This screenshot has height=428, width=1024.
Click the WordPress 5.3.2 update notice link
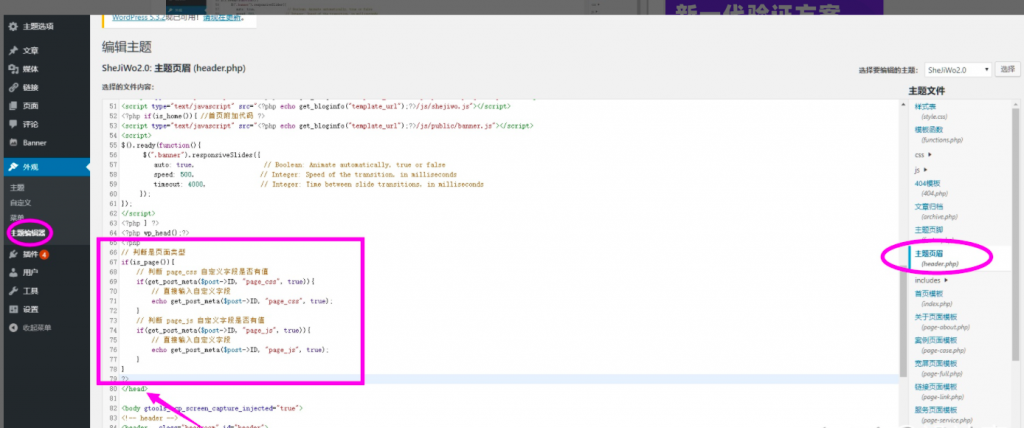tap(139, 18)
